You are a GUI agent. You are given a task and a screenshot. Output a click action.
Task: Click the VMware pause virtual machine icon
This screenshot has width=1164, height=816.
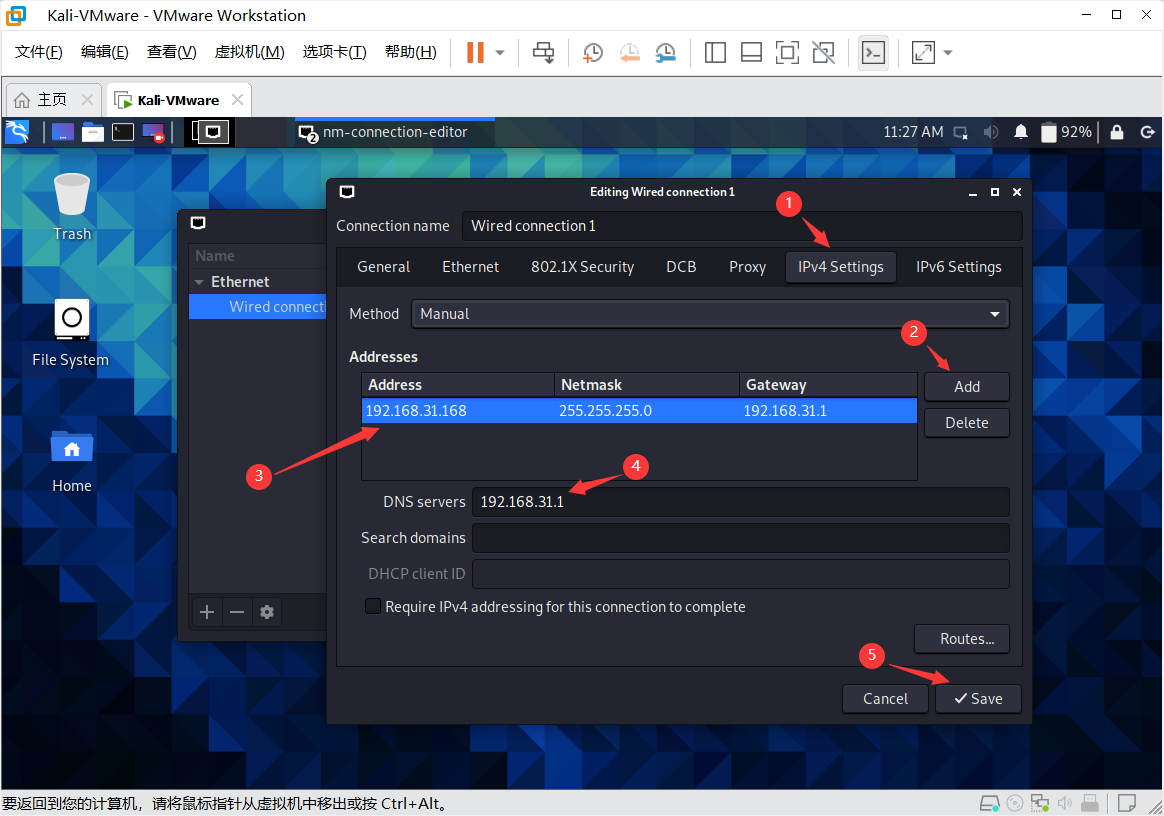[x=475, y=52]
